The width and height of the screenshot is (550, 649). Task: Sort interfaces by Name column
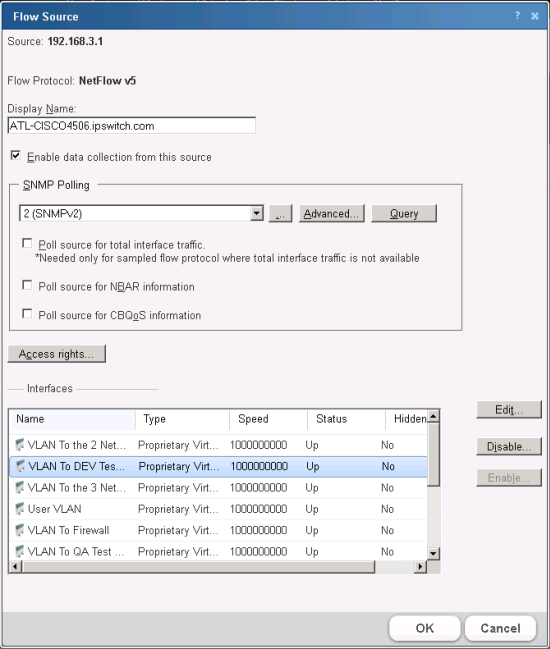coord(72,419)
